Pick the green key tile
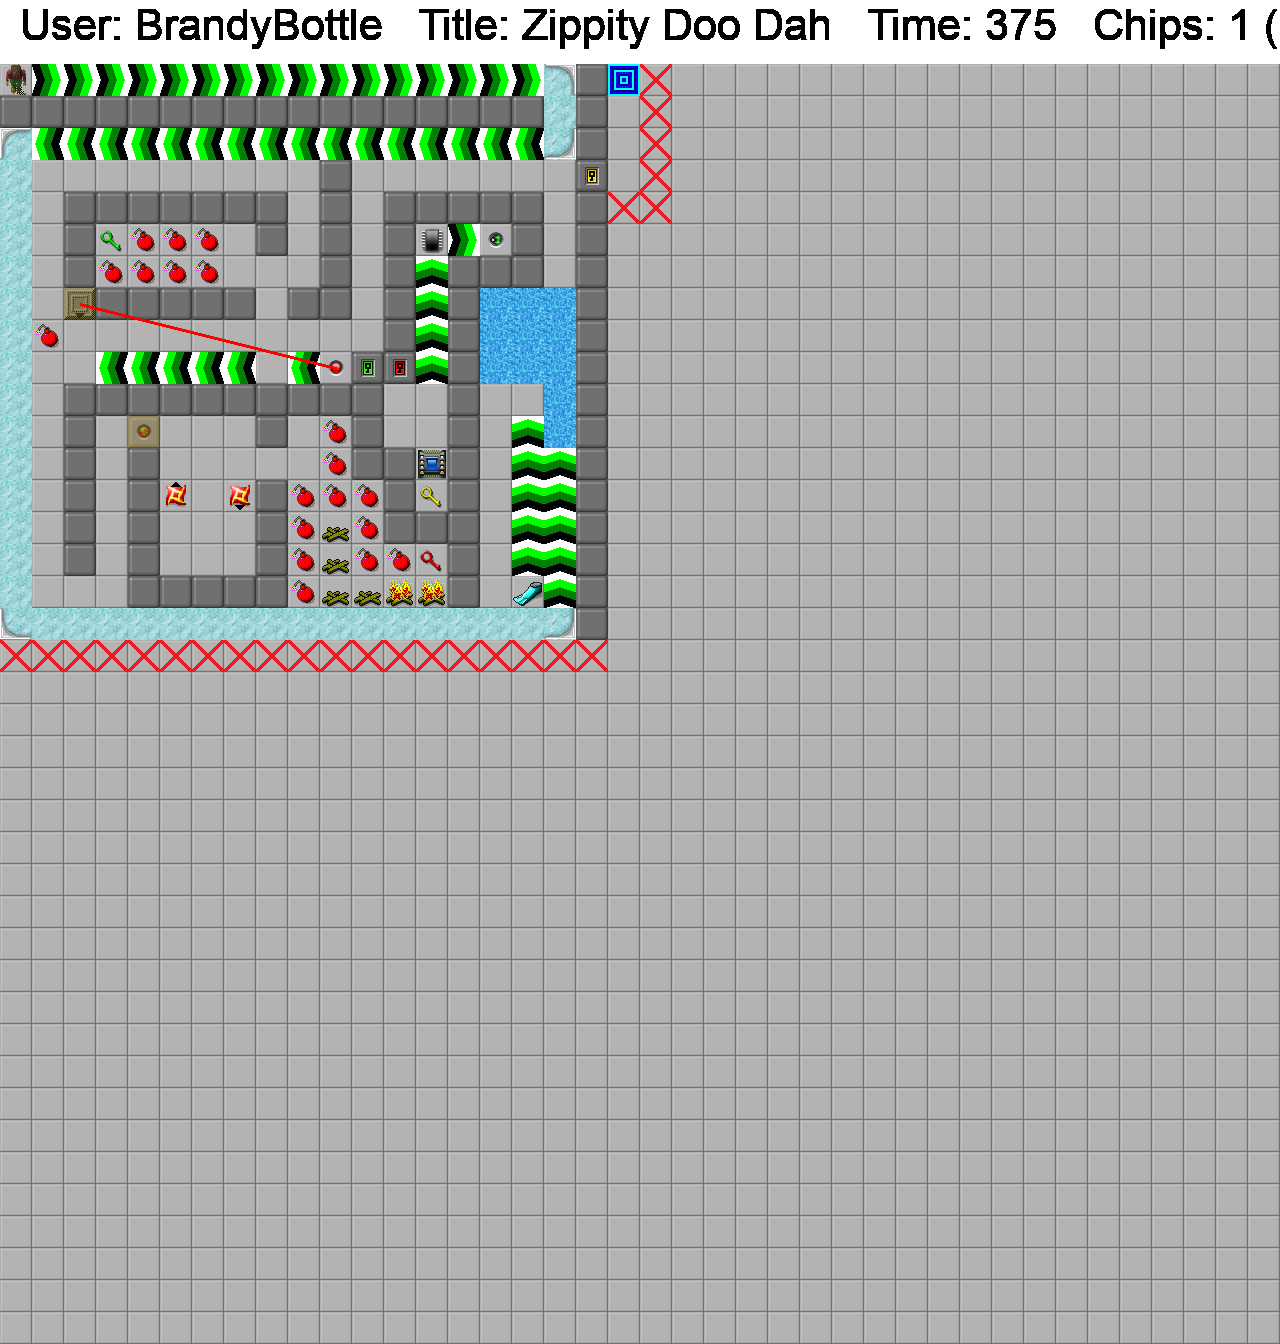The image size is (1280, 1344). (112, 240)
